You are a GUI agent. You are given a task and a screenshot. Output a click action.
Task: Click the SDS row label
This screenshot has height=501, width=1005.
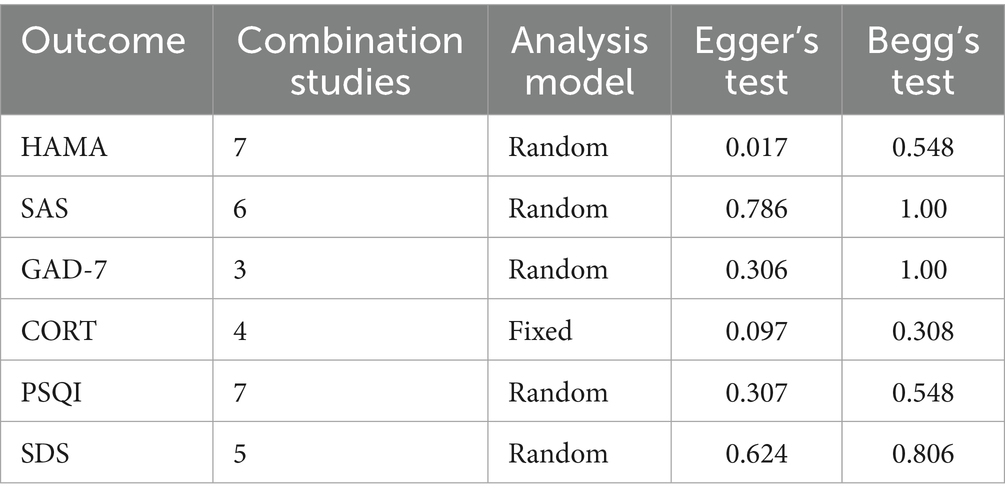point(45,453)
